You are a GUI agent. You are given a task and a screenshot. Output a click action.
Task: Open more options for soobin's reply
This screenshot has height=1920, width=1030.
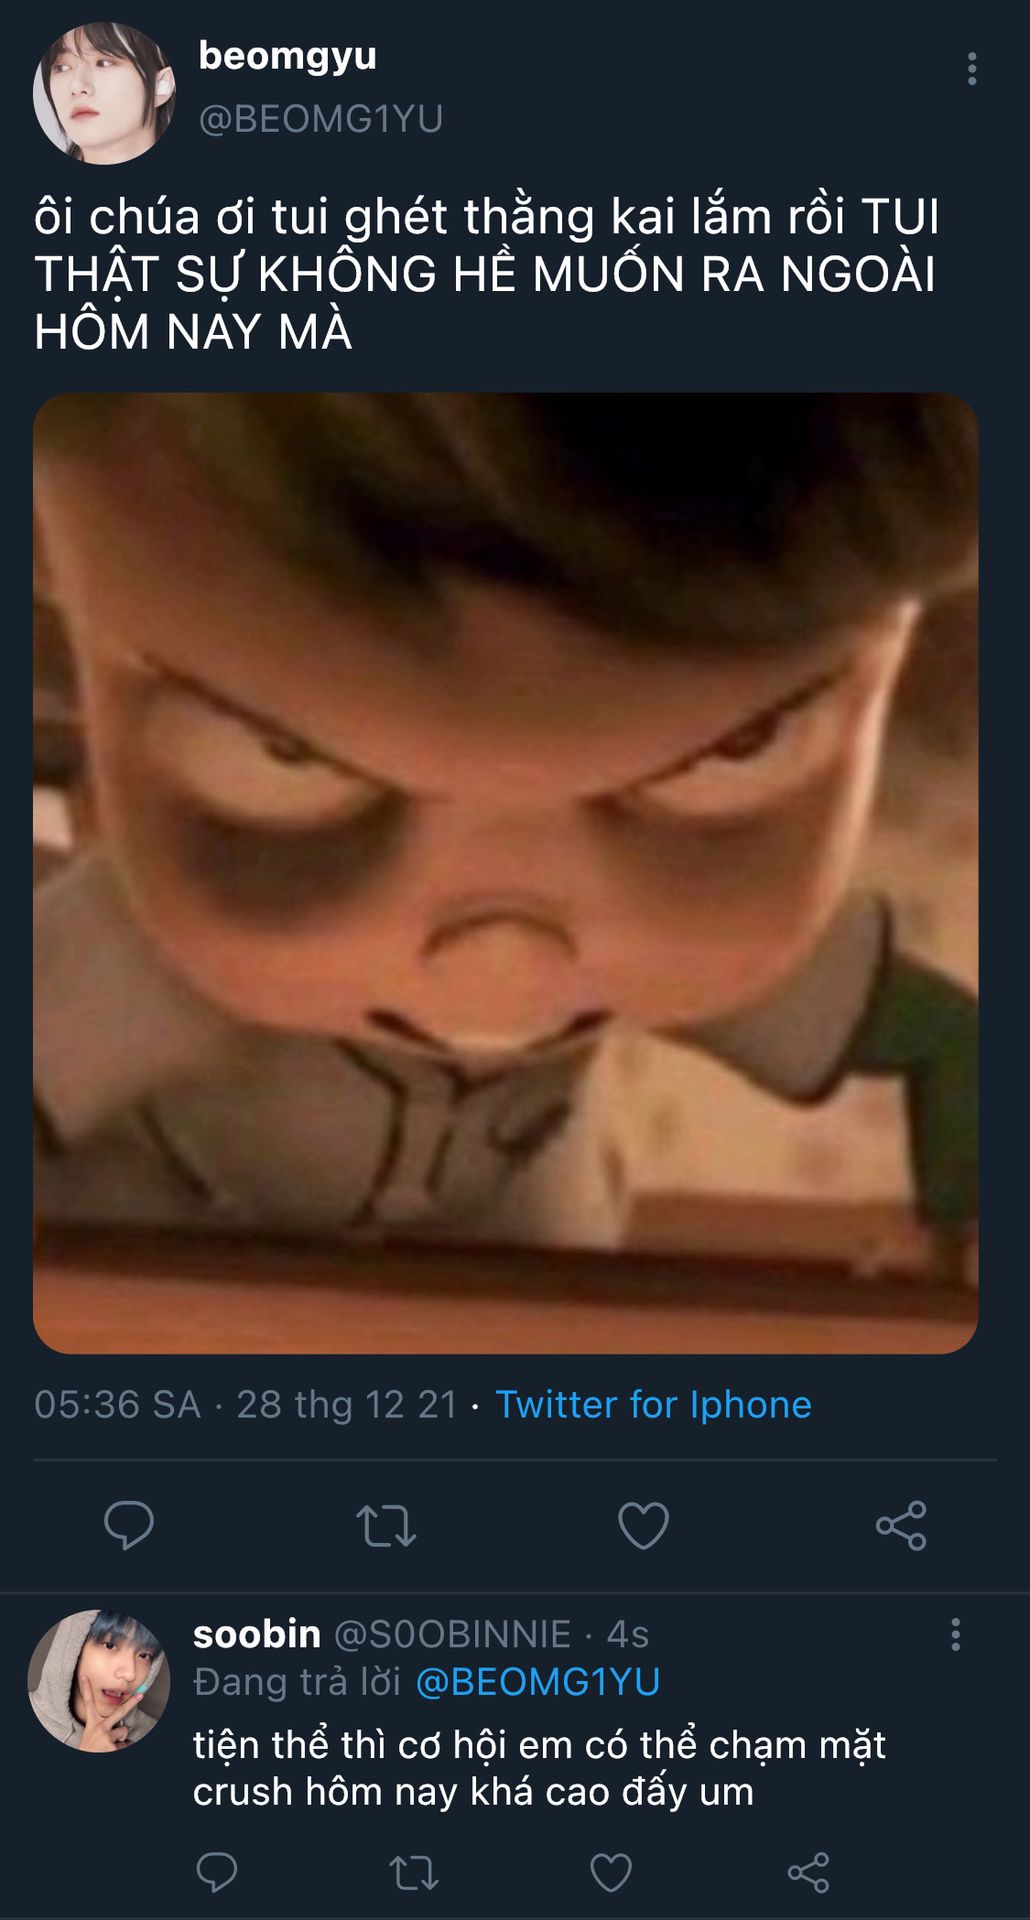click(x=955, y=1634)
